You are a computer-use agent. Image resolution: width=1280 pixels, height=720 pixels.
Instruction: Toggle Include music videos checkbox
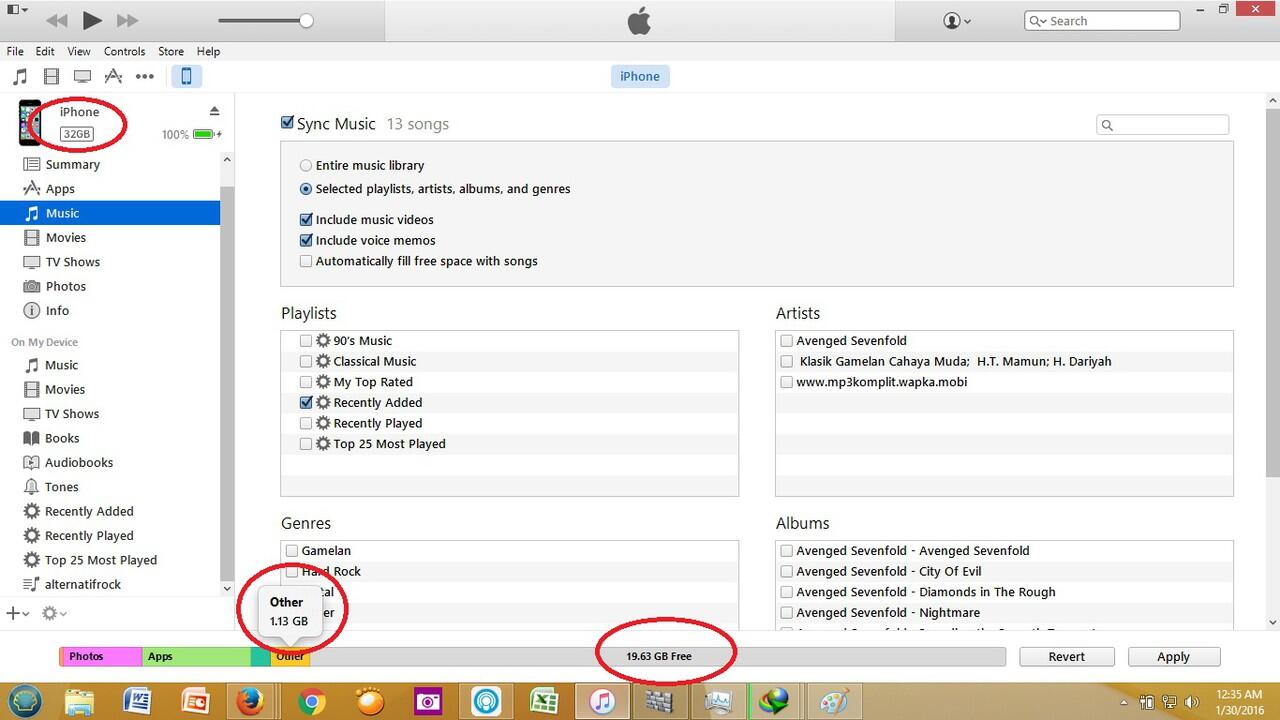pyautogui.click(x=306, y=220)
